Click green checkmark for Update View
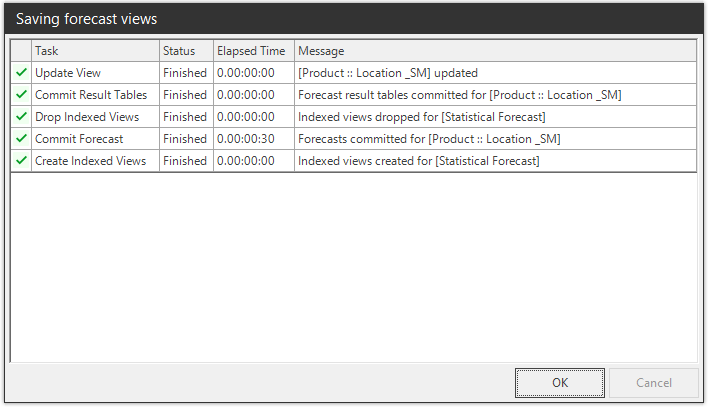 pos(21,72)
